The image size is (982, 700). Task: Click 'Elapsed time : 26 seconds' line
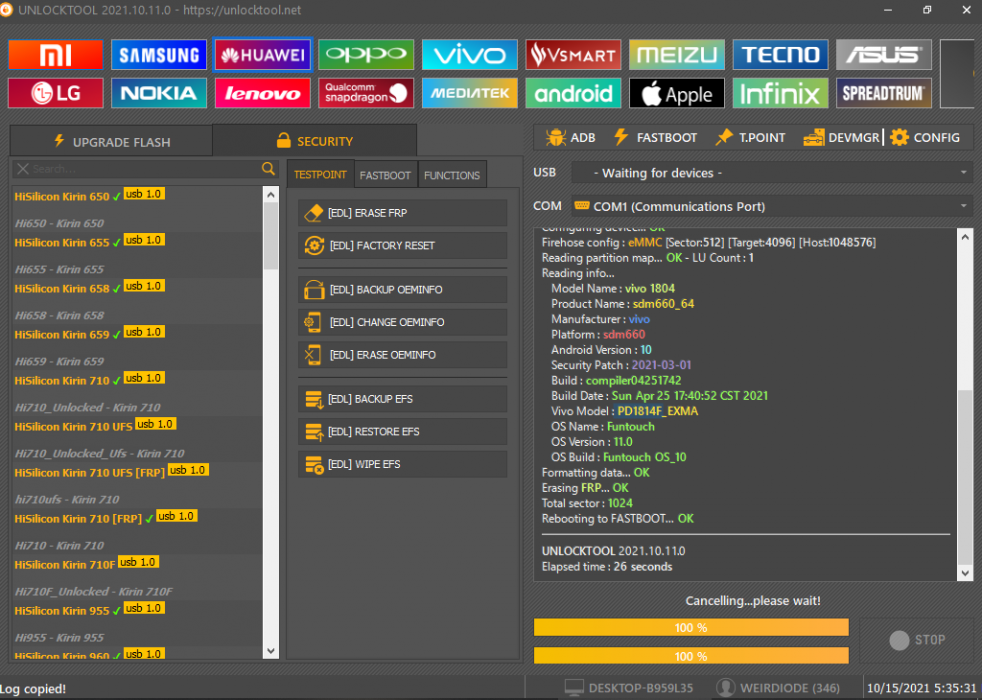pyautogui.click(x=607, y=567)
